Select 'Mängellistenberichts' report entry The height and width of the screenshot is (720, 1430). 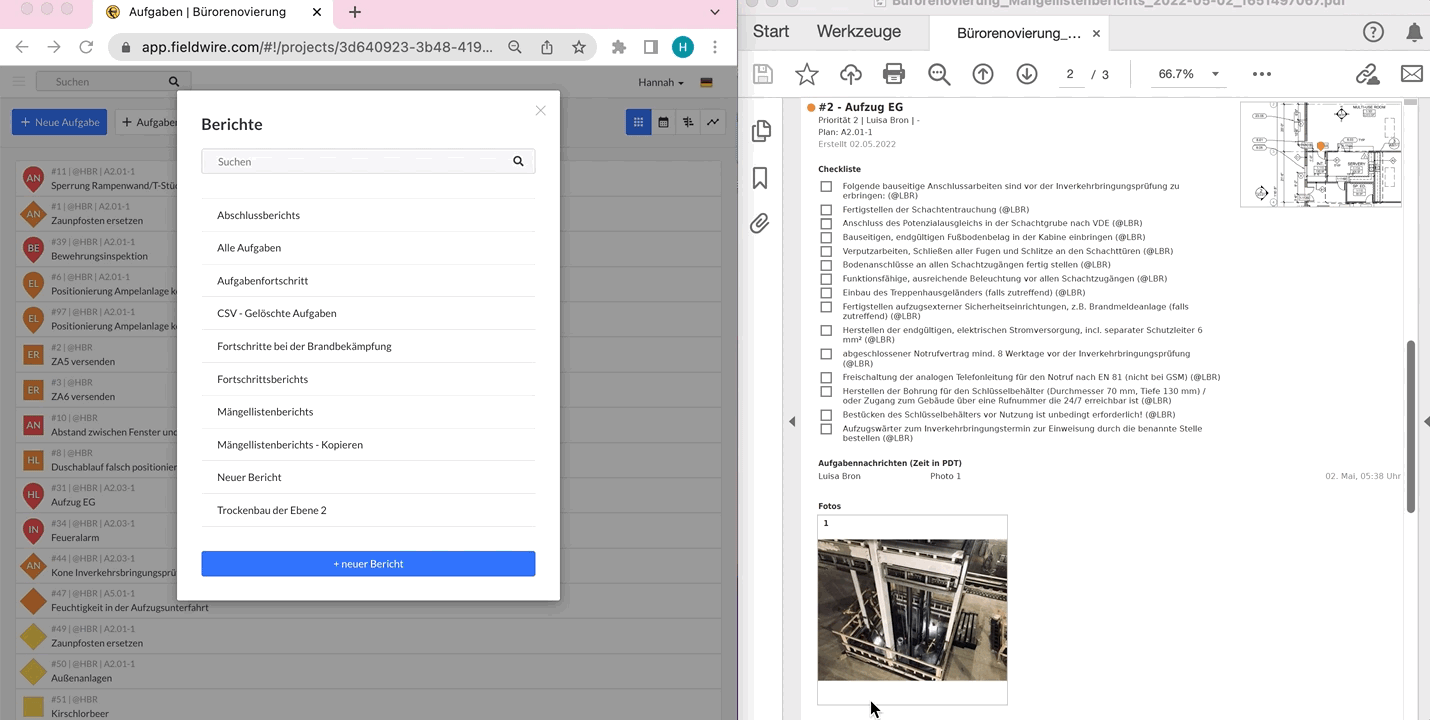coord(265,412)
